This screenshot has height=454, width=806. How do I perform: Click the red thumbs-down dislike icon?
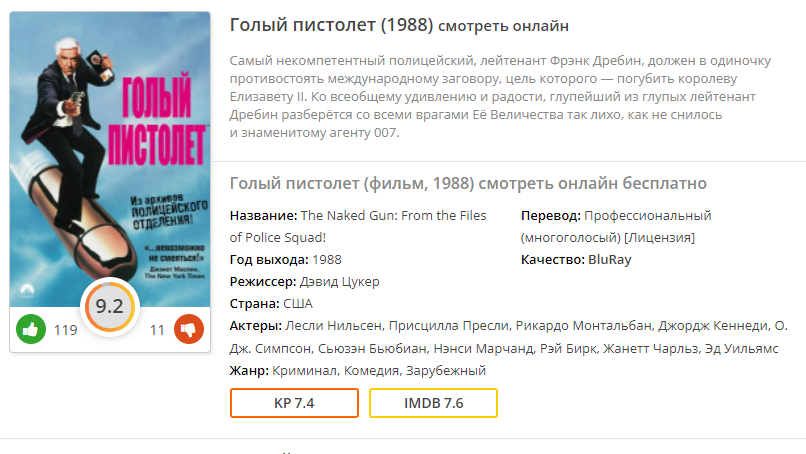click(x=189, y=329)
